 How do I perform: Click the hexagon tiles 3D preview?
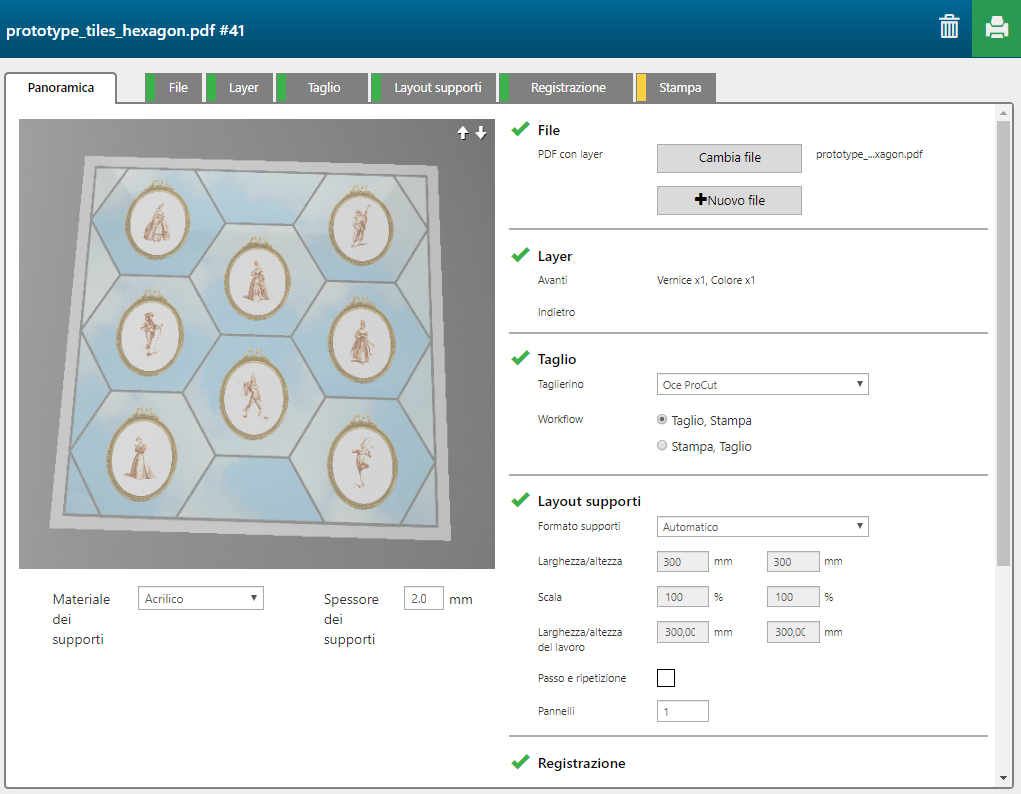pyautogui.click(x=257, y=344)
